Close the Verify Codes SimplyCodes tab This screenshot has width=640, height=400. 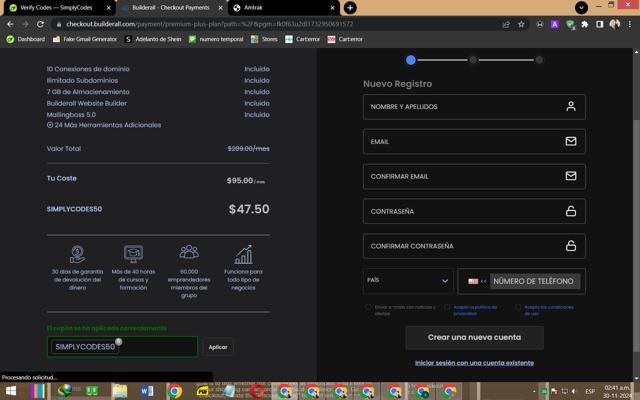click(109, 8)
